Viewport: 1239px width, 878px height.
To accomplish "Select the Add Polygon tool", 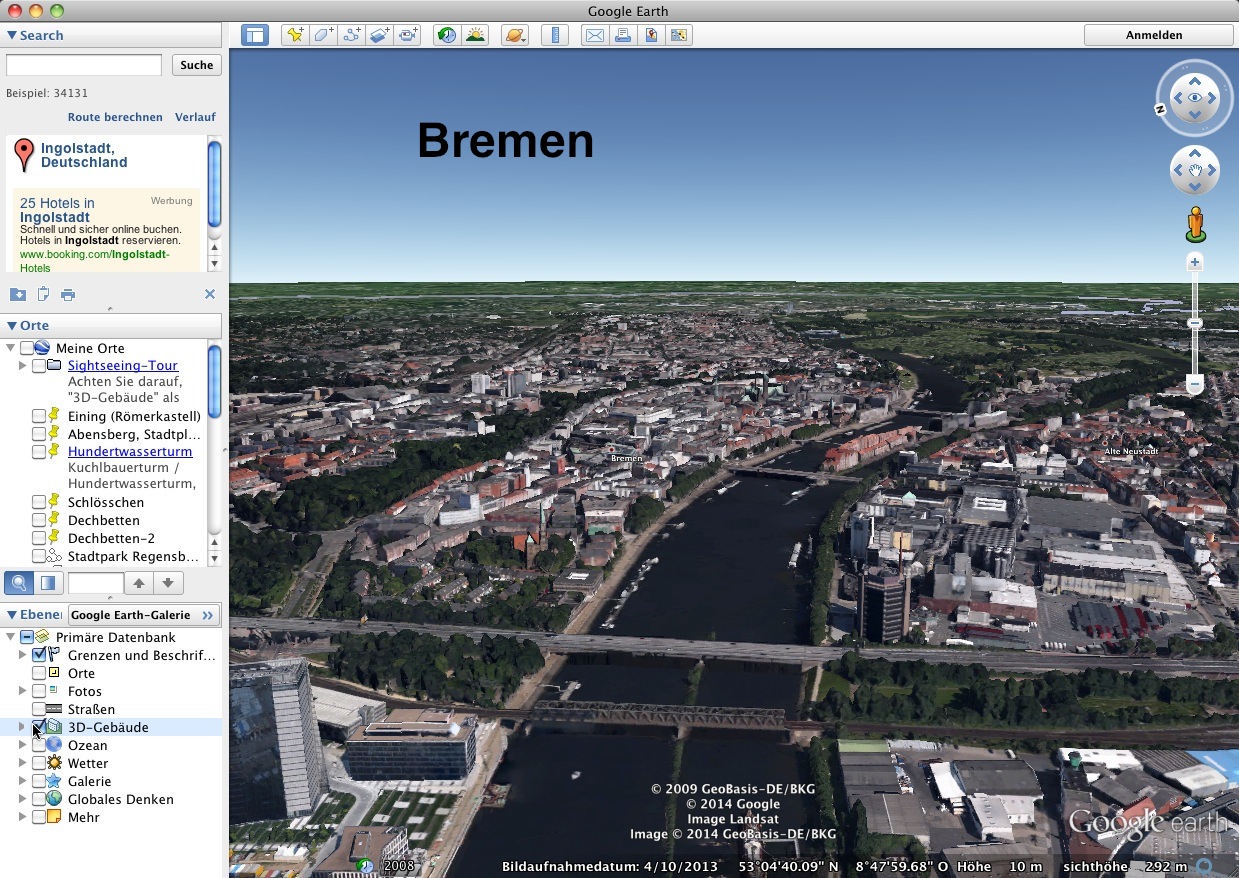I will (323, 35).
